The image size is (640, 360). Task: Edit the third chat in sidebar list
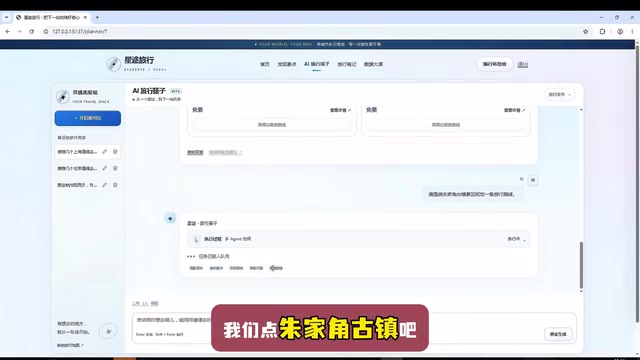(x=104, y=185)
